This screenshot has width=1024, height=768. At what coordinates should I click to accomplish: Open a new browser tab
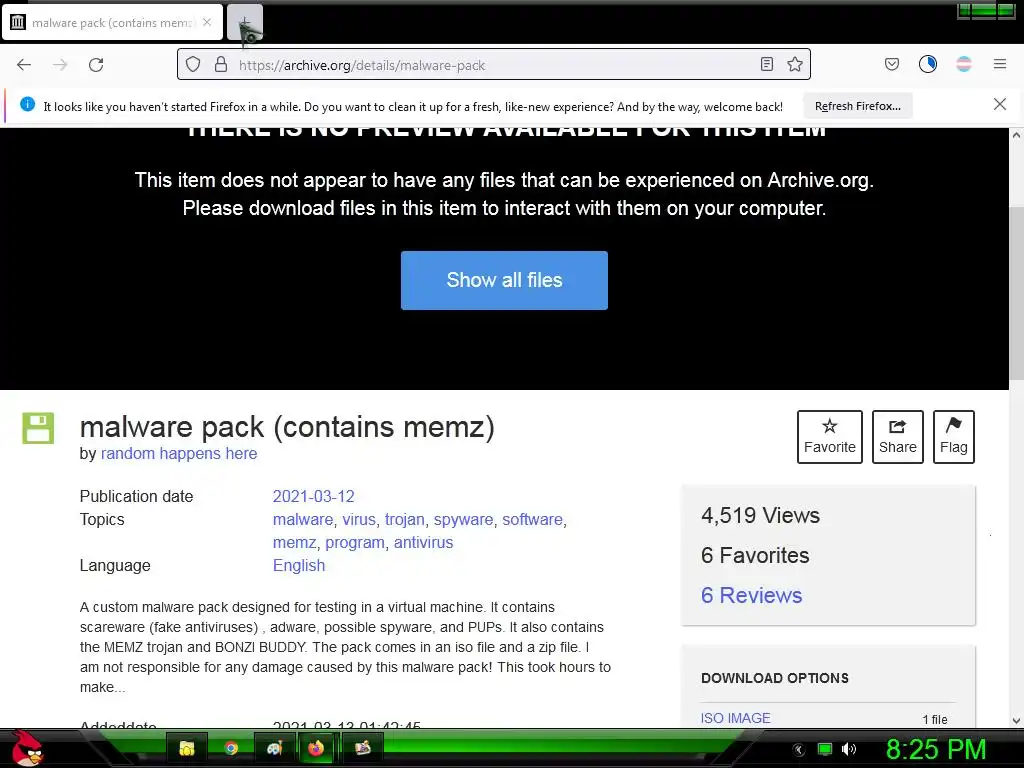(245, 23)
